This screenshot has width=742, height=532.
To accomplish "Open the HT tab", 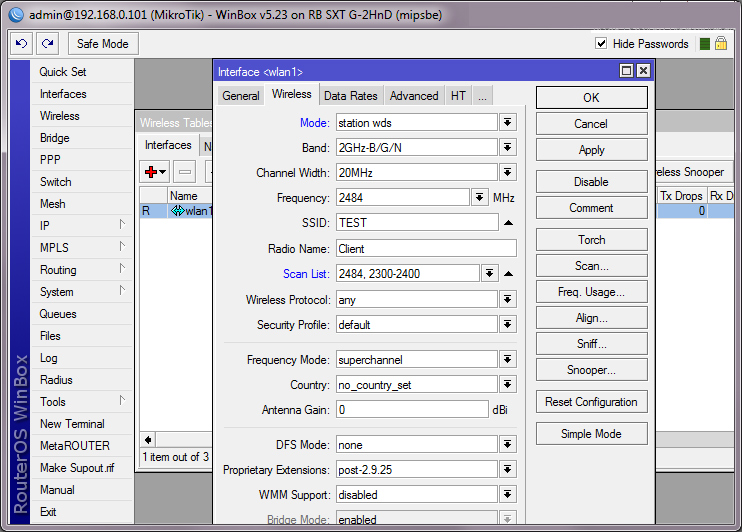I will point(458,96).
